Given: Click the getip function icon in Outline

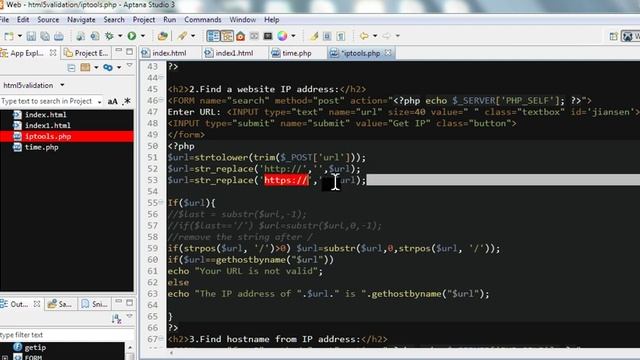Looking at the screenshot, I should [x=18, y=347].
